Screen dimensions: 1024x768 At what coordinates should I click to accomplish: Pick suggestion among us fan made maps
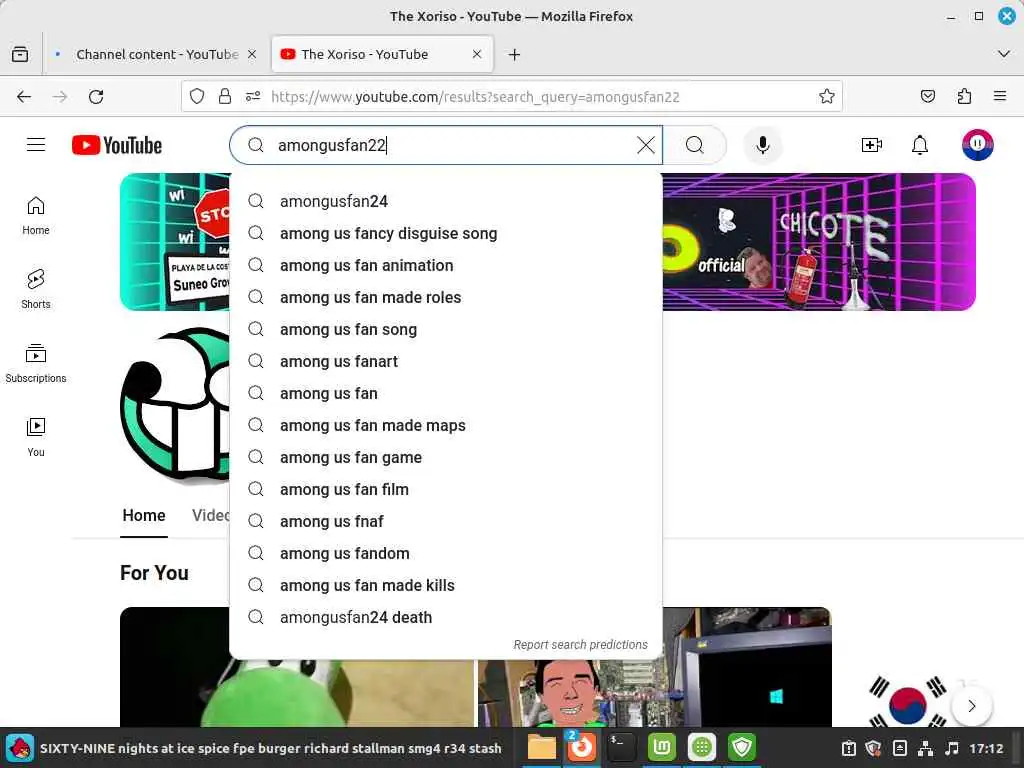coord(446,425)
